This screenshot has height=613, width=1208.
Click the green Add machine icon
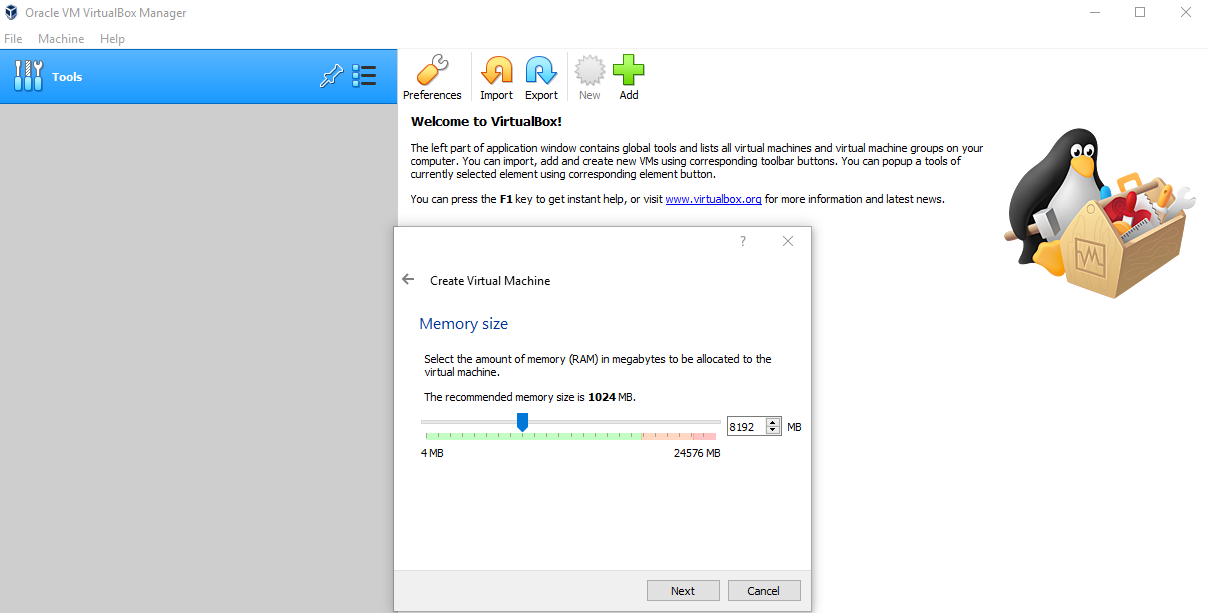[x=628, y=72]
